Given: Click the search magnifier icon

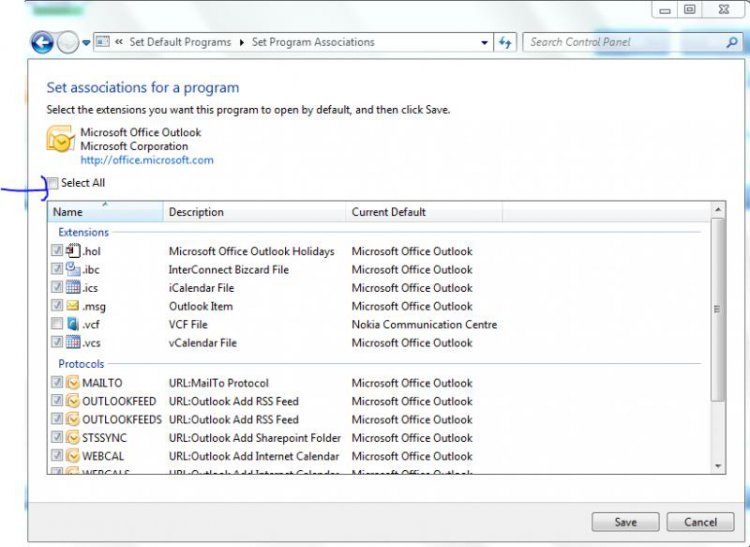Looking at the screenshot, I should [x=732, y=43].
